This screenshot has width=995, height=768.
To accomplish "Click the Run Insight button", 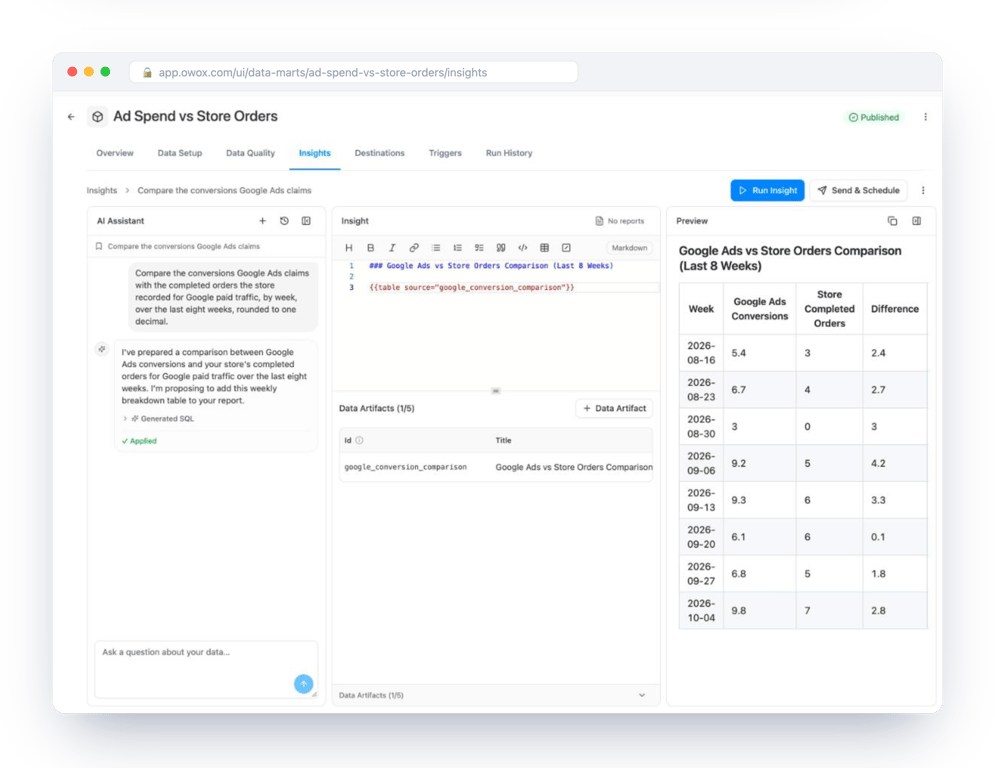I will (x=767, y=190).
